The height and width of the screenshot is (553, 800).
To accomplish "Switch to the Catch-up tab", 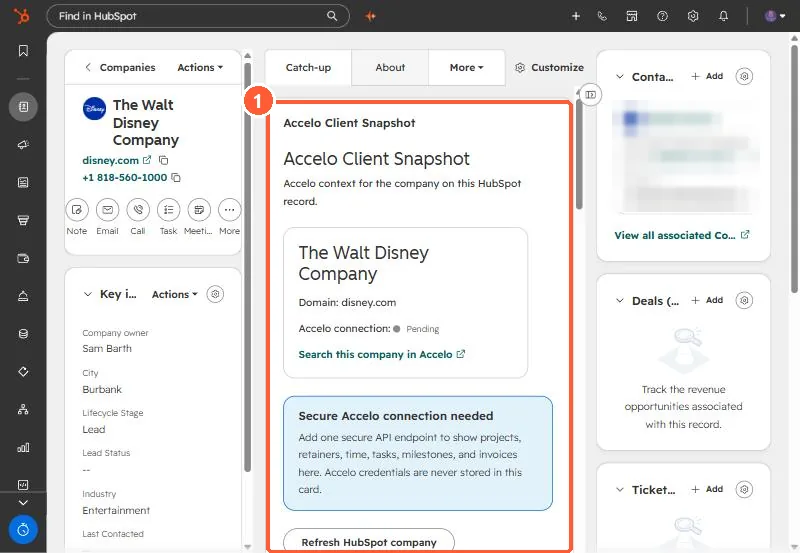I will coord(308,67).
